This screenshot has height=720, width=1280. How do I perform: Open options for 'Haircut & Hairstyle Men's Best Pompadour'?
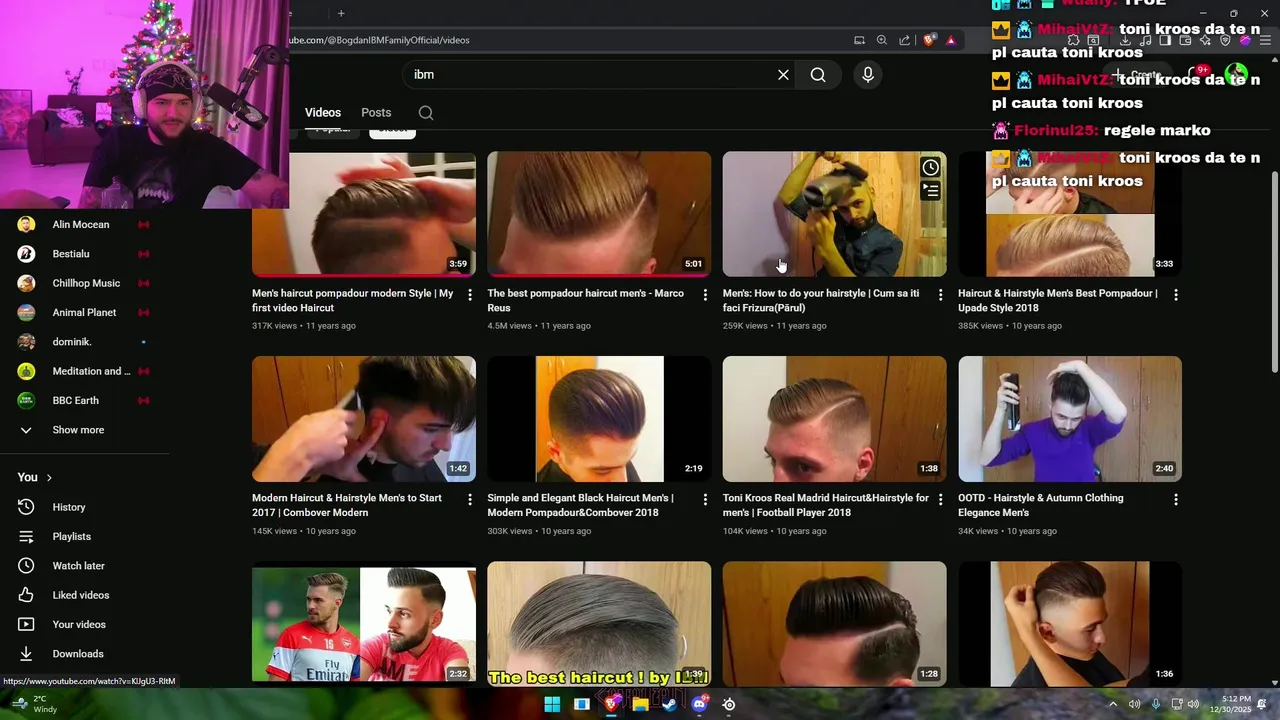[x=1176, y=295]
